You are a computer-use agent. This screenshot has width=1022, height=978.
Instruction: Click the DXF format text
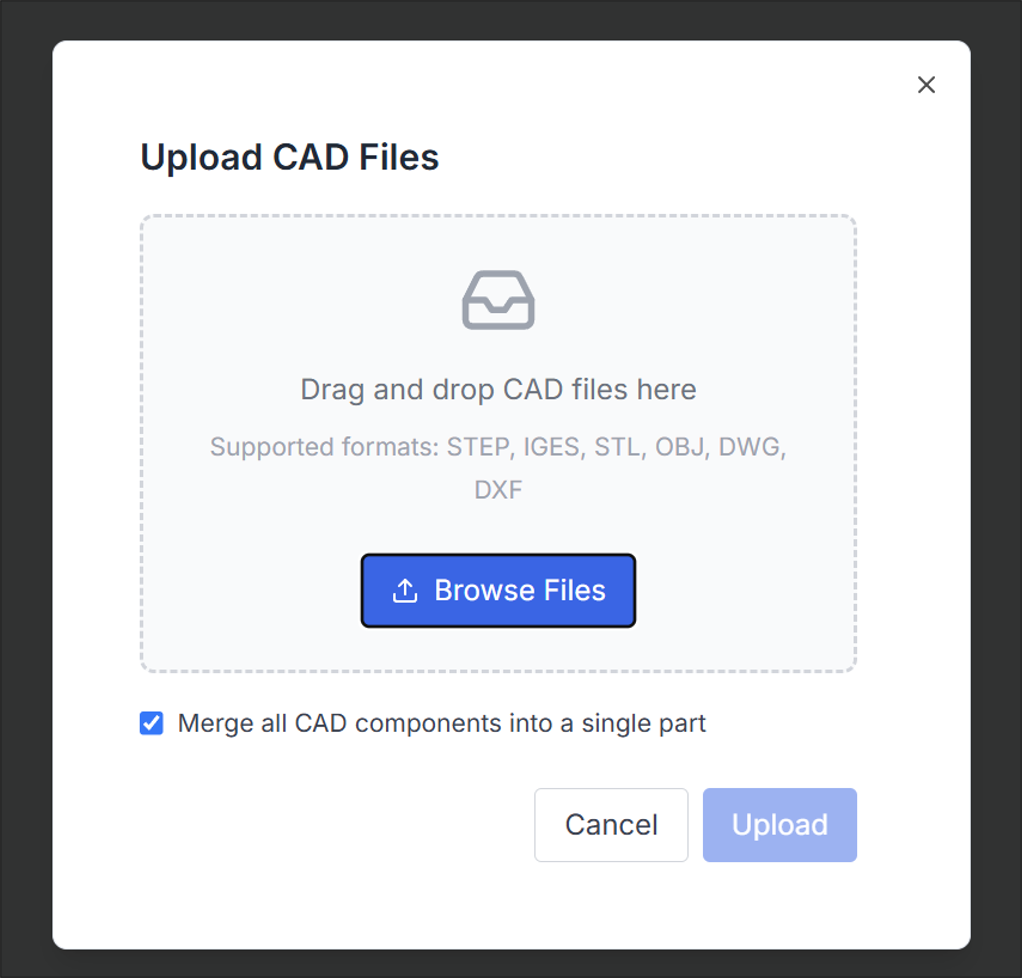(498, 490)
